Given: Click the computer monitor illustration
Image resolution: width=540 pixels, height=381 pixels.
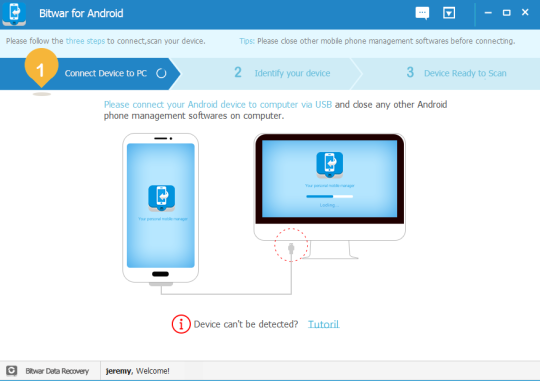Looking at the screenshot, I should coord(330,196).
